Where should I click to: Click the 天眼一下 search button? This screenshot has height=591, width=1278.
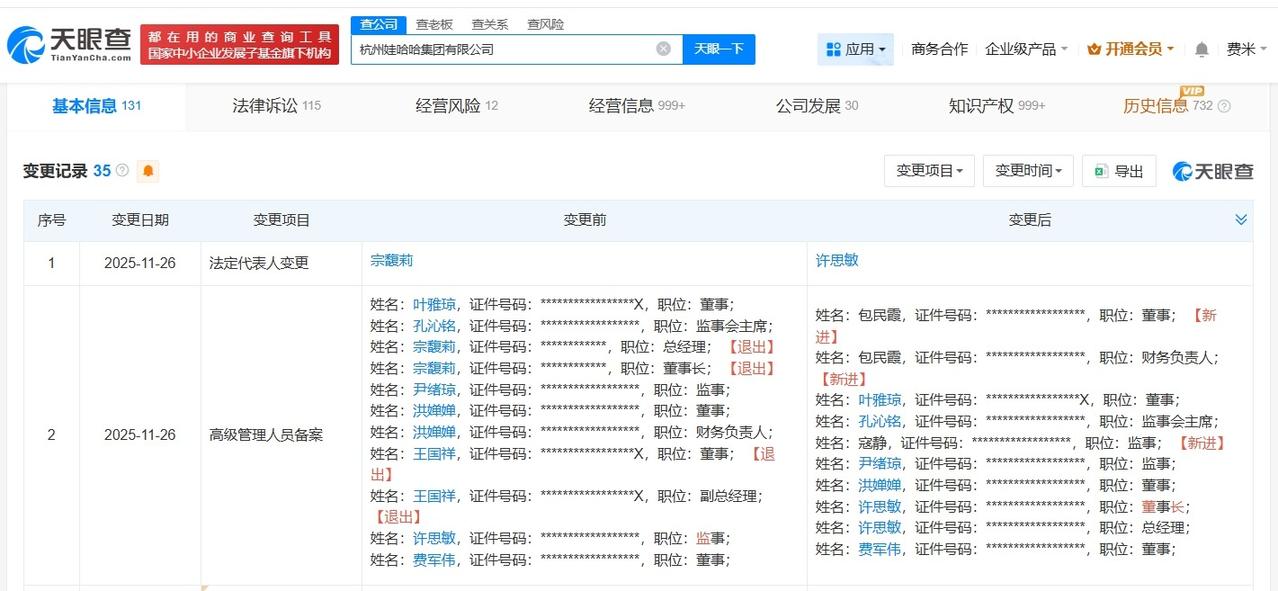pos(718,49)
